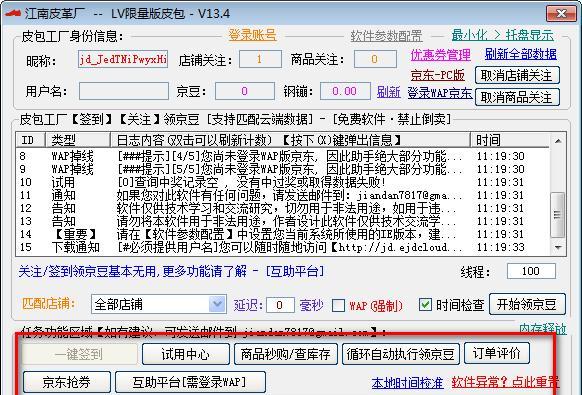Click 内存释放 link
This screenshot has height=395, width=582.
click(x=543, y=329)
